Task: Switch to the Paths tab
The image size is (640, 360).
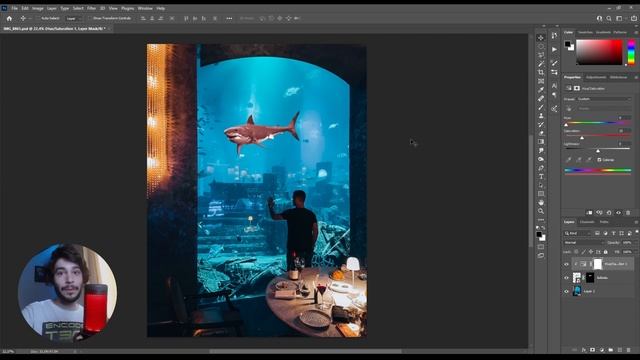Action: click(604, 222)
